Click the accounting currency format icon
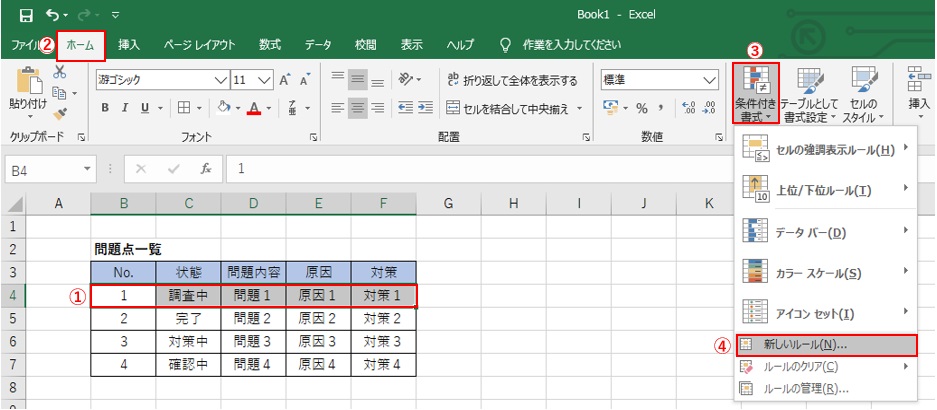The width and height of the screenshot is (937, 410). [610, 108]
